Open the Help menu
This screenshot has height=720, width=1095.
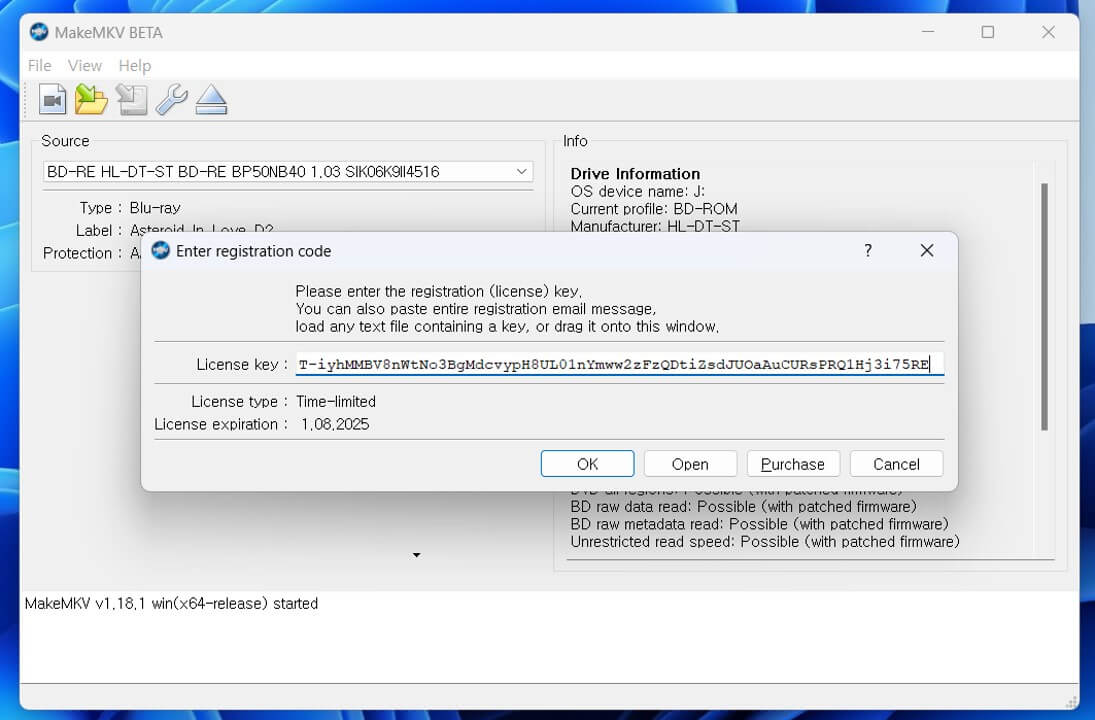click(x=135, y=66)
